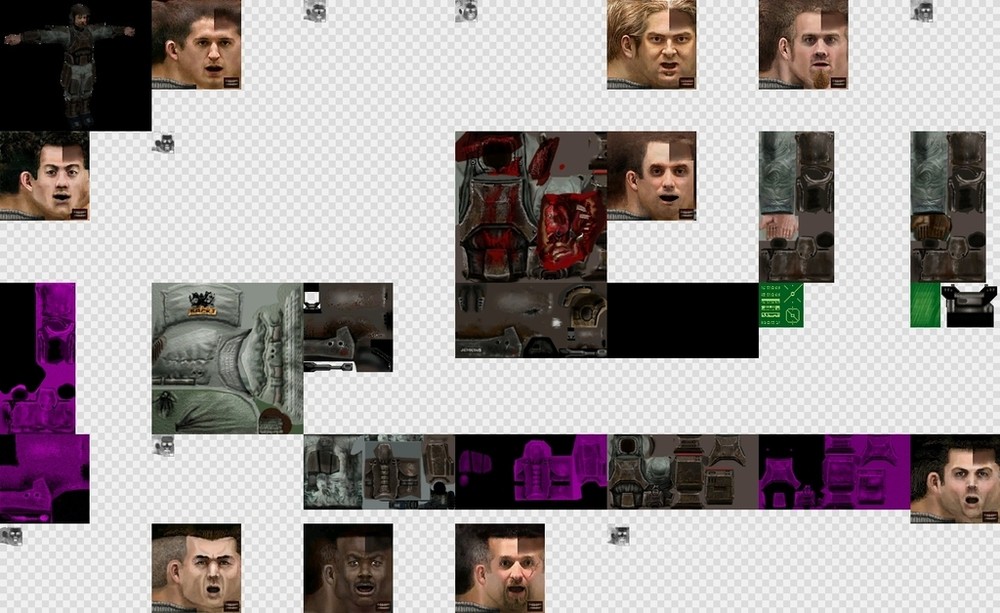1000x613 pixels.
Task: Open the brown weapon parts texture
Action: (348, 326)
